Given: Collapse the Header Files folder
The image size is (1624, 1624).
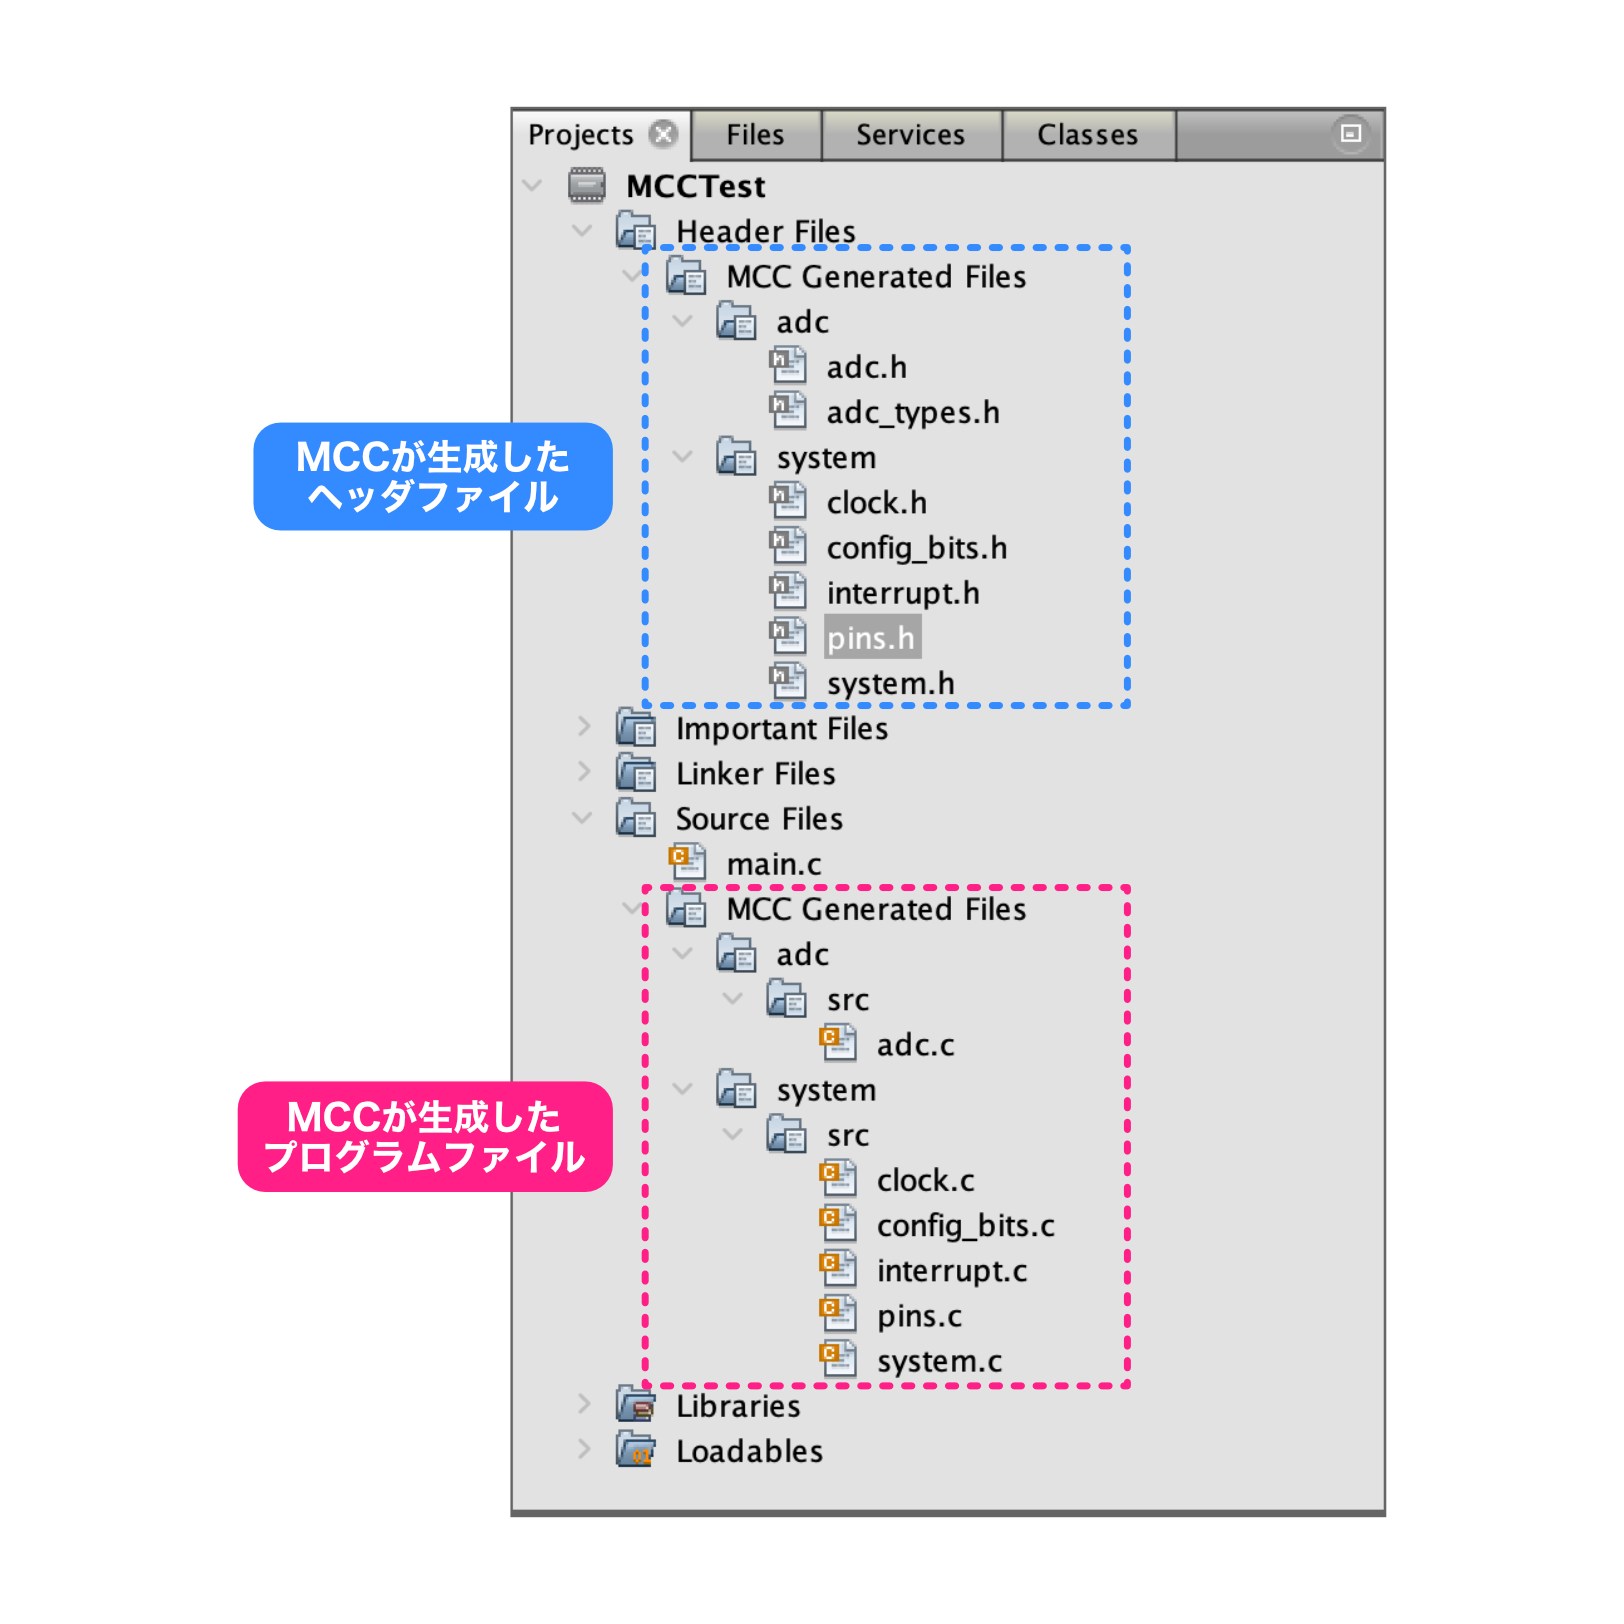Looking at the screenshot, I should [582, 231].
